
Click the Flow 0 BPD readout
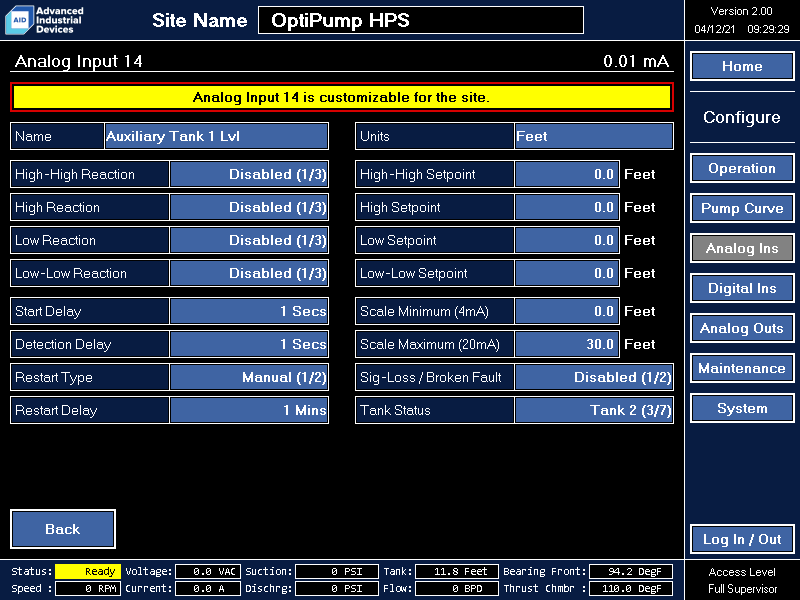(457, 588)
